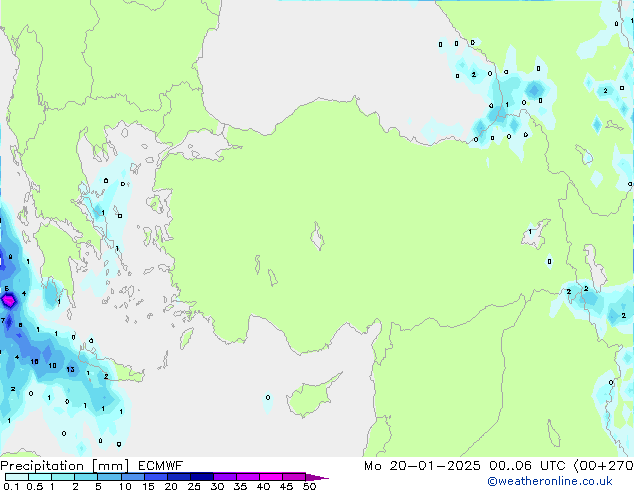Select the value 1 on Cyprus-shaped lake island region

point(530,232)
